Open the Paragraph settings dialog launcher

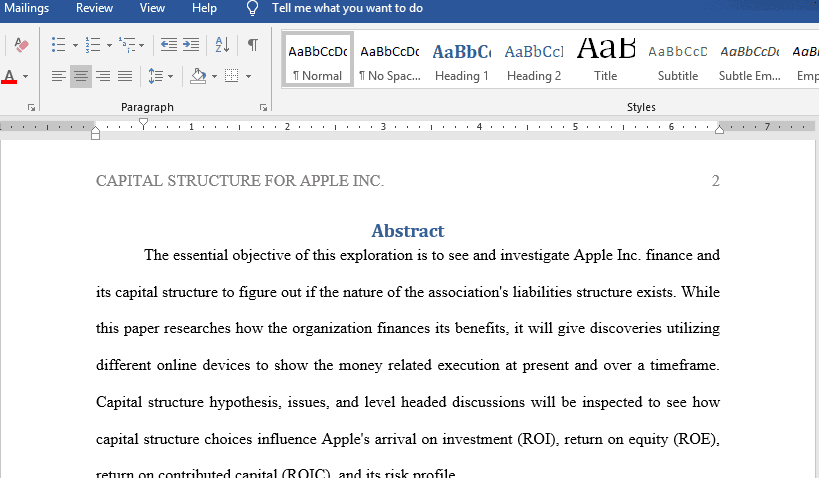pyautogui.click(x=264, y=107)
